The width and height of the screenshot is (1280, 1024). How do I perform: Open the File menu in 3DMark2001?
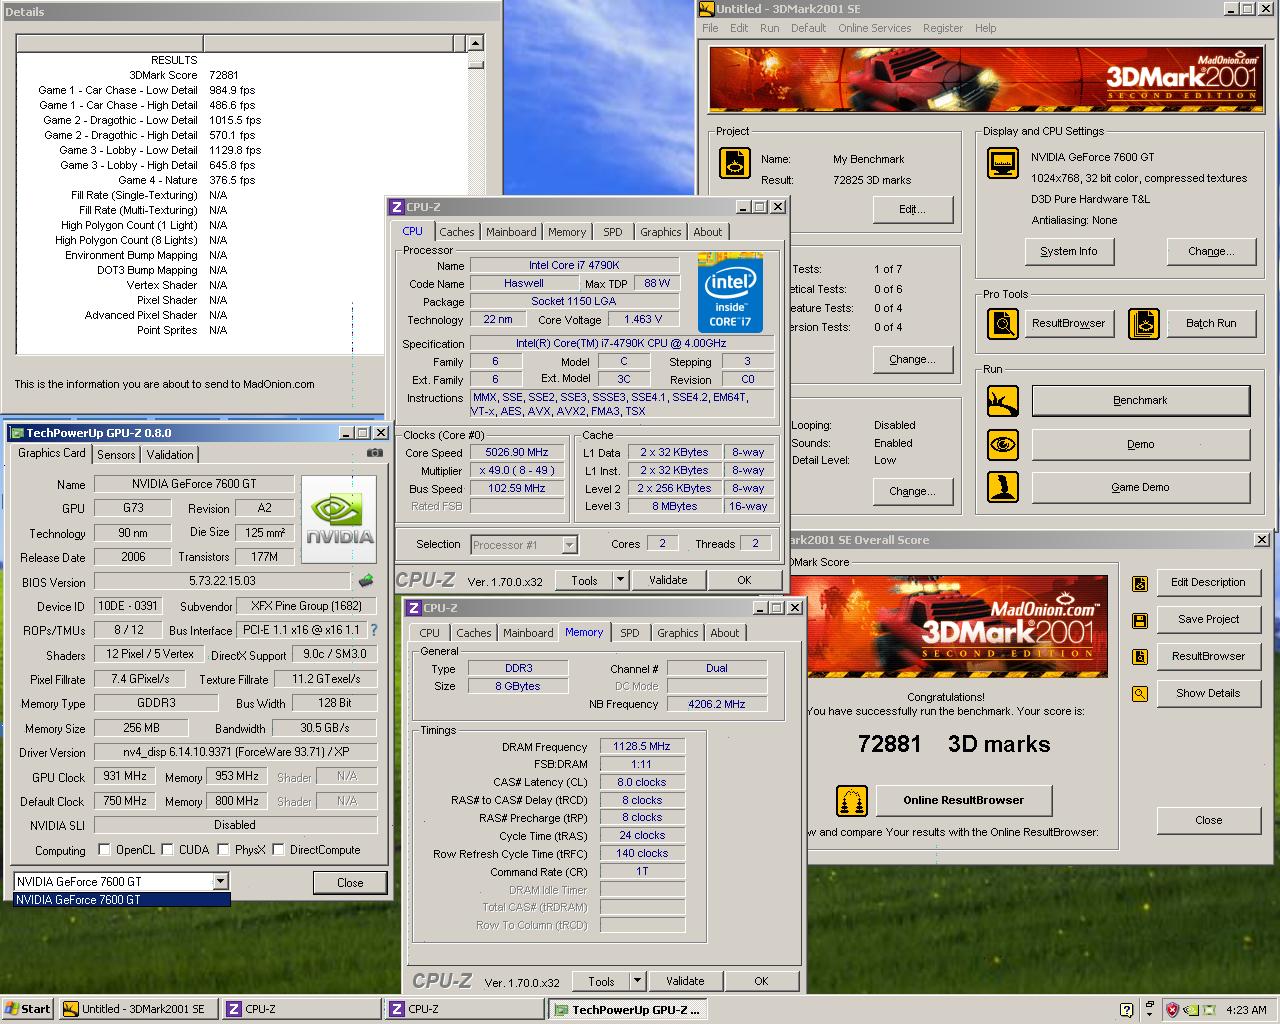tap(710, 28)
